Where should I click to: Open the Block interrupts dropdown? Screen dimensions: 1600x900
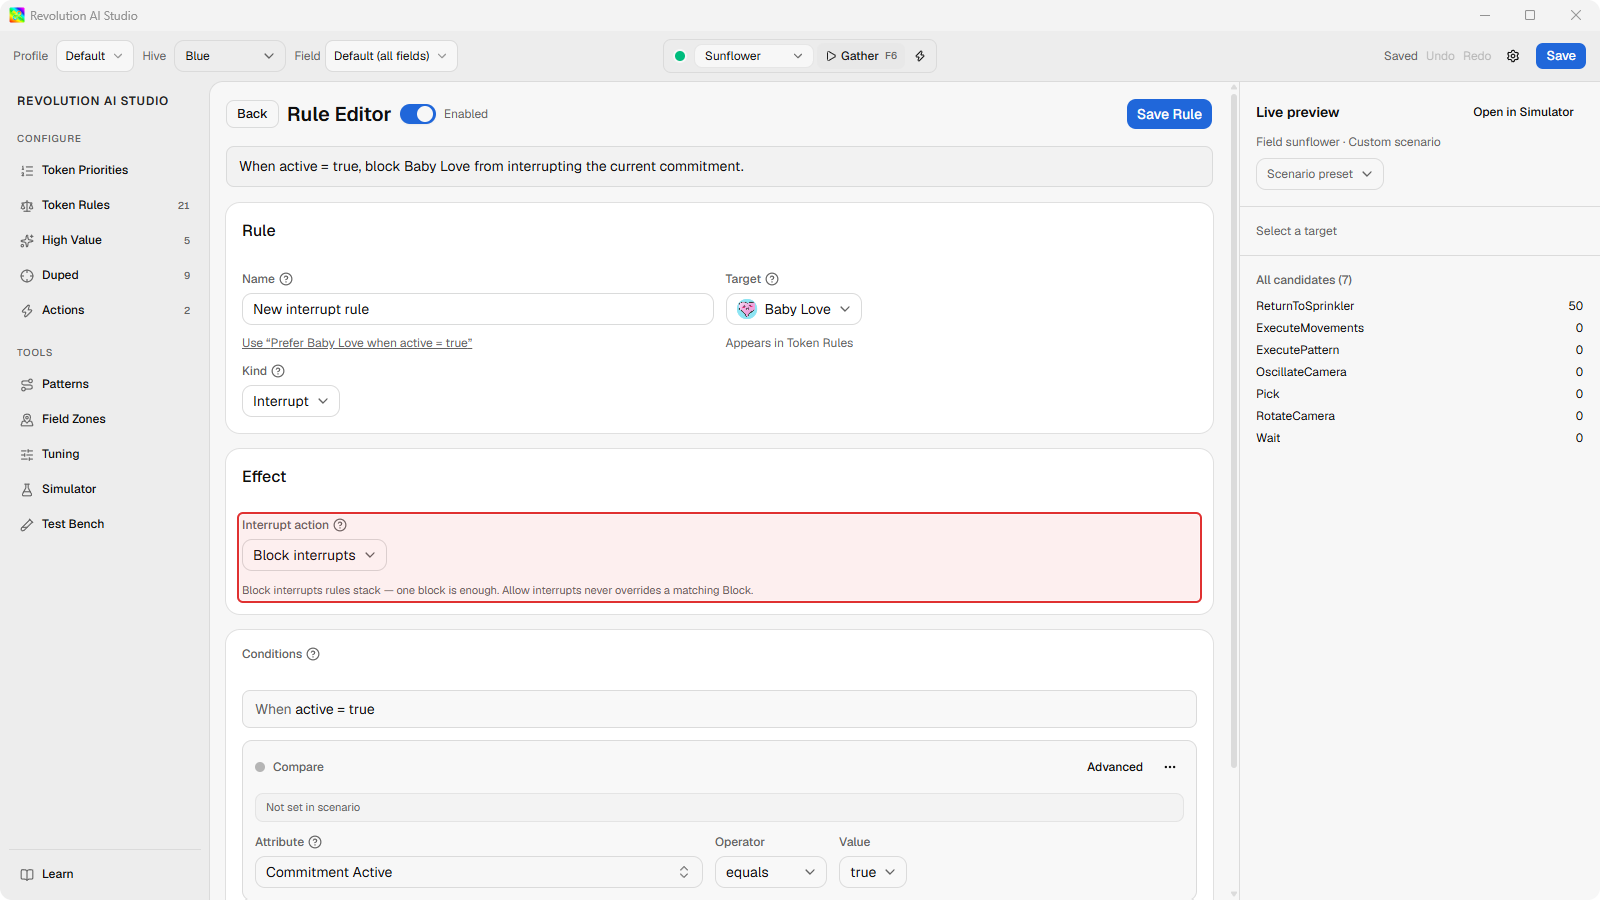pos(314,555)
